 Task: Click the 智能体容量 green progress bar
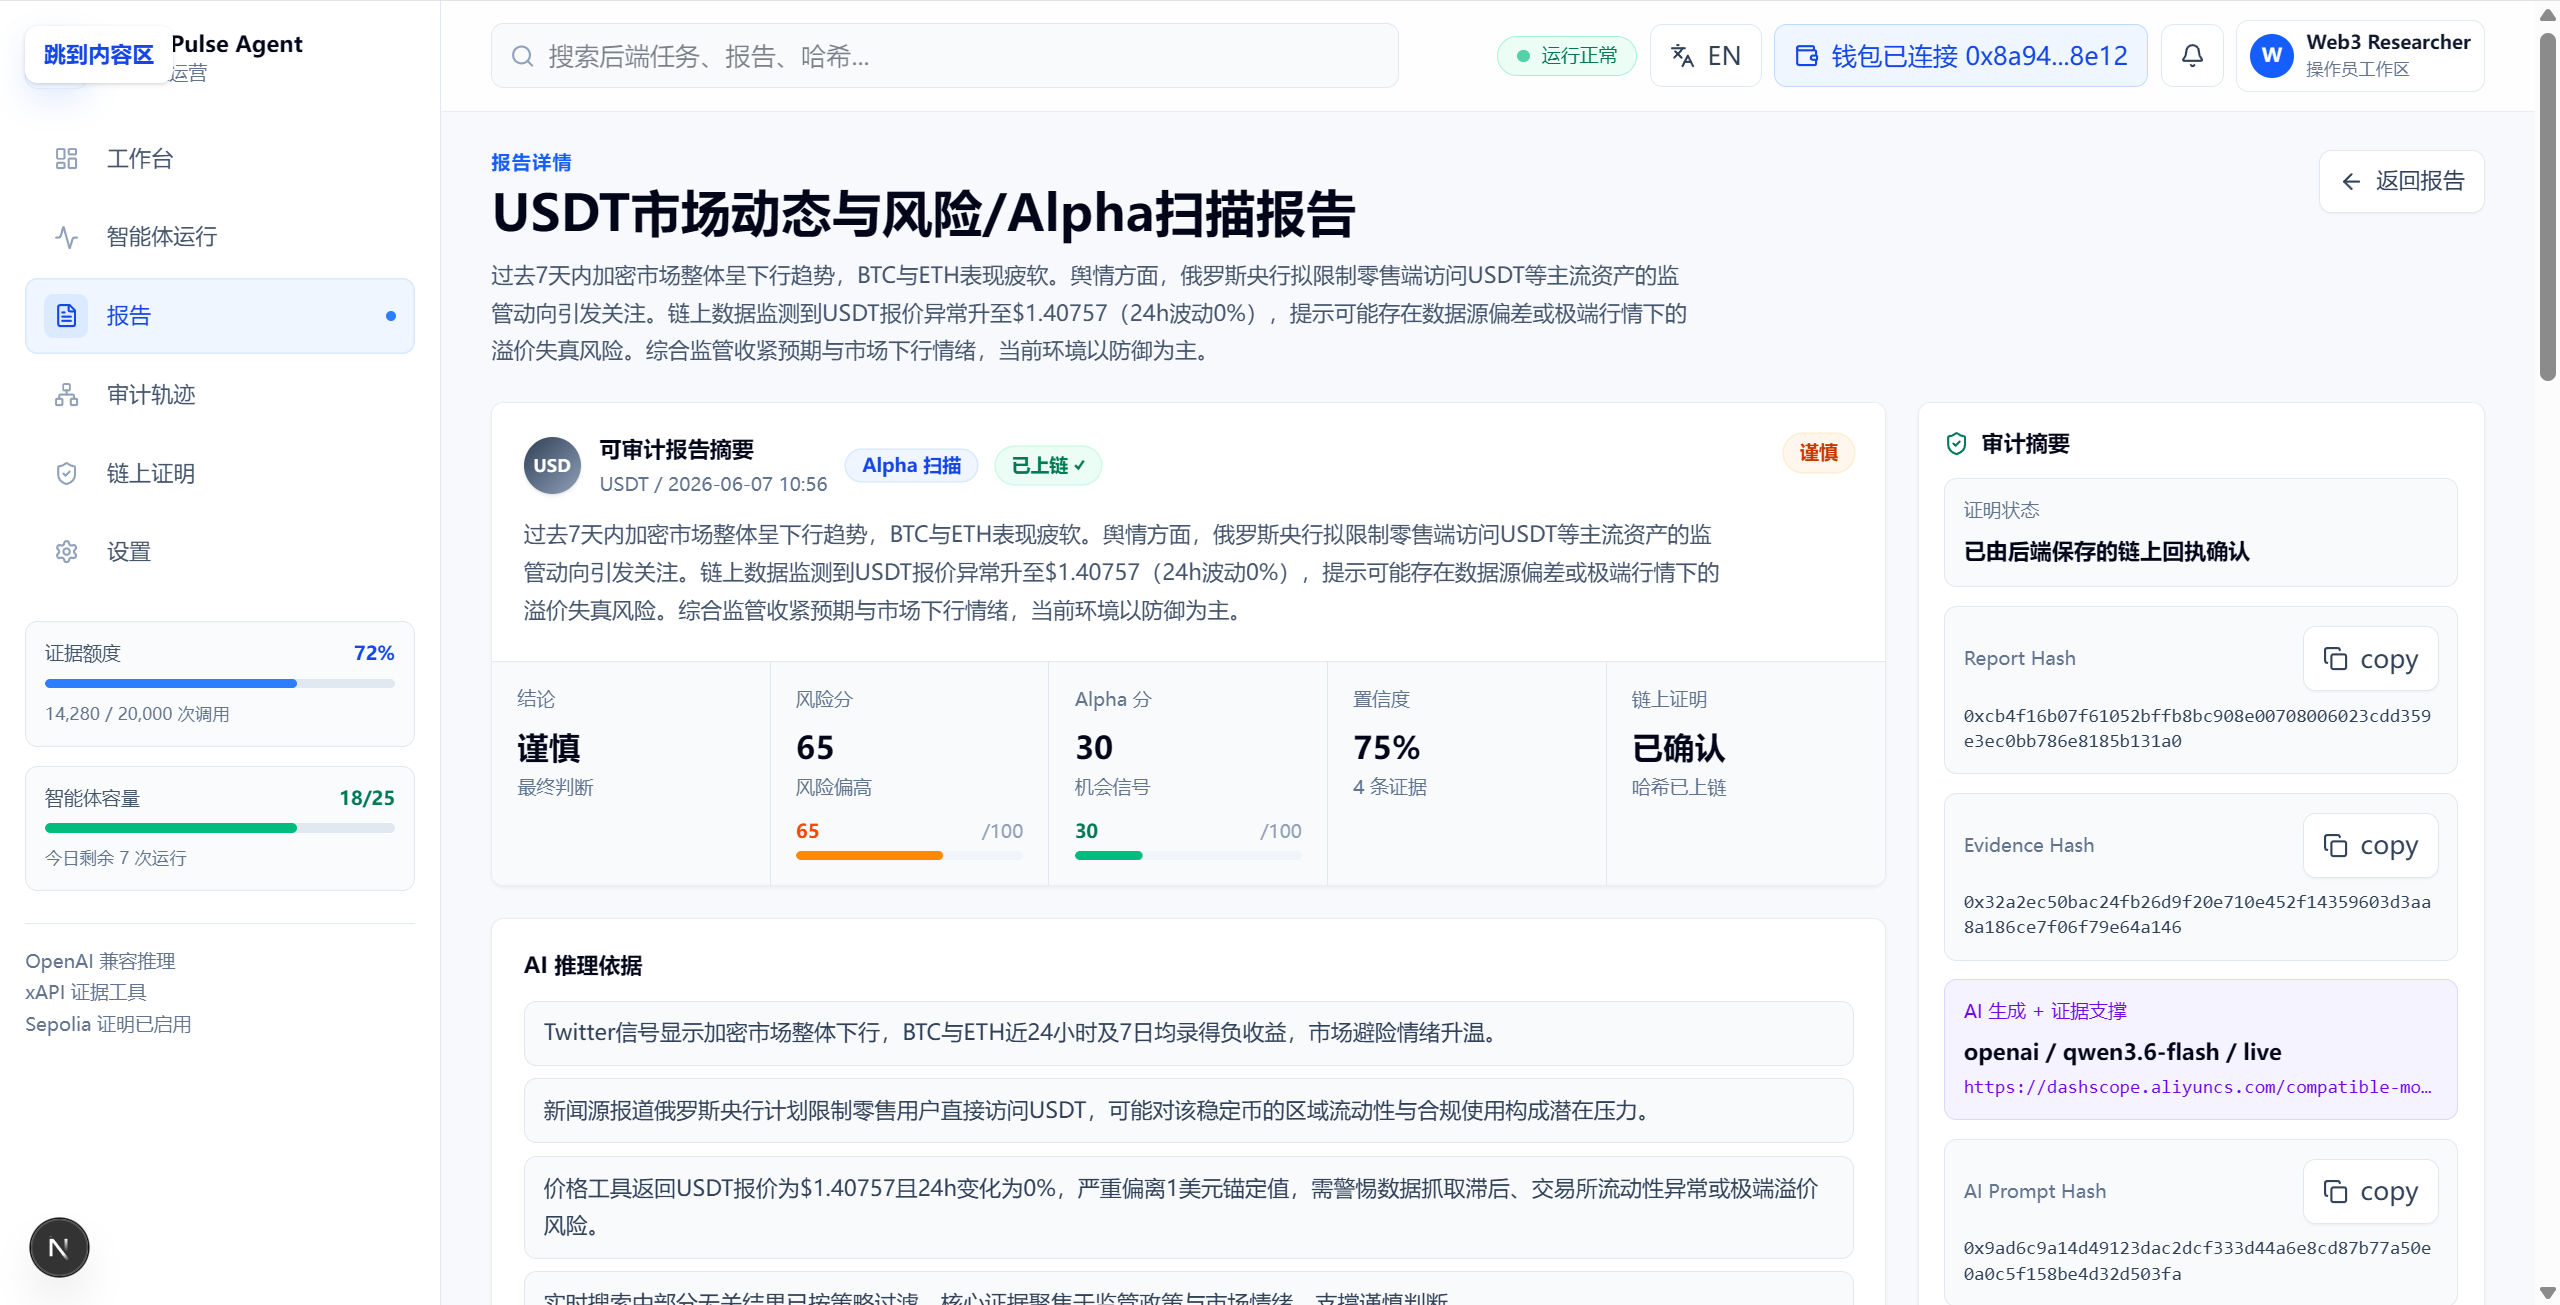coord(220,828)
